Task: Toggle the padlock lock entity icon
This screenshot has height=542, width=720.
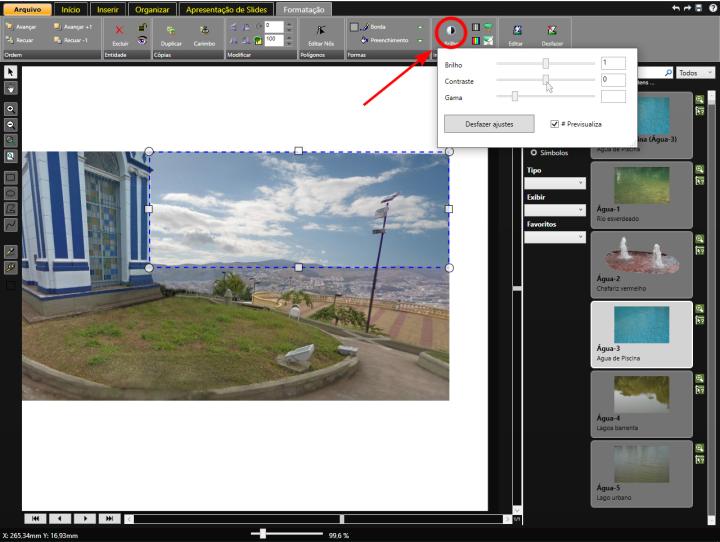Action: tap(143, 28)
